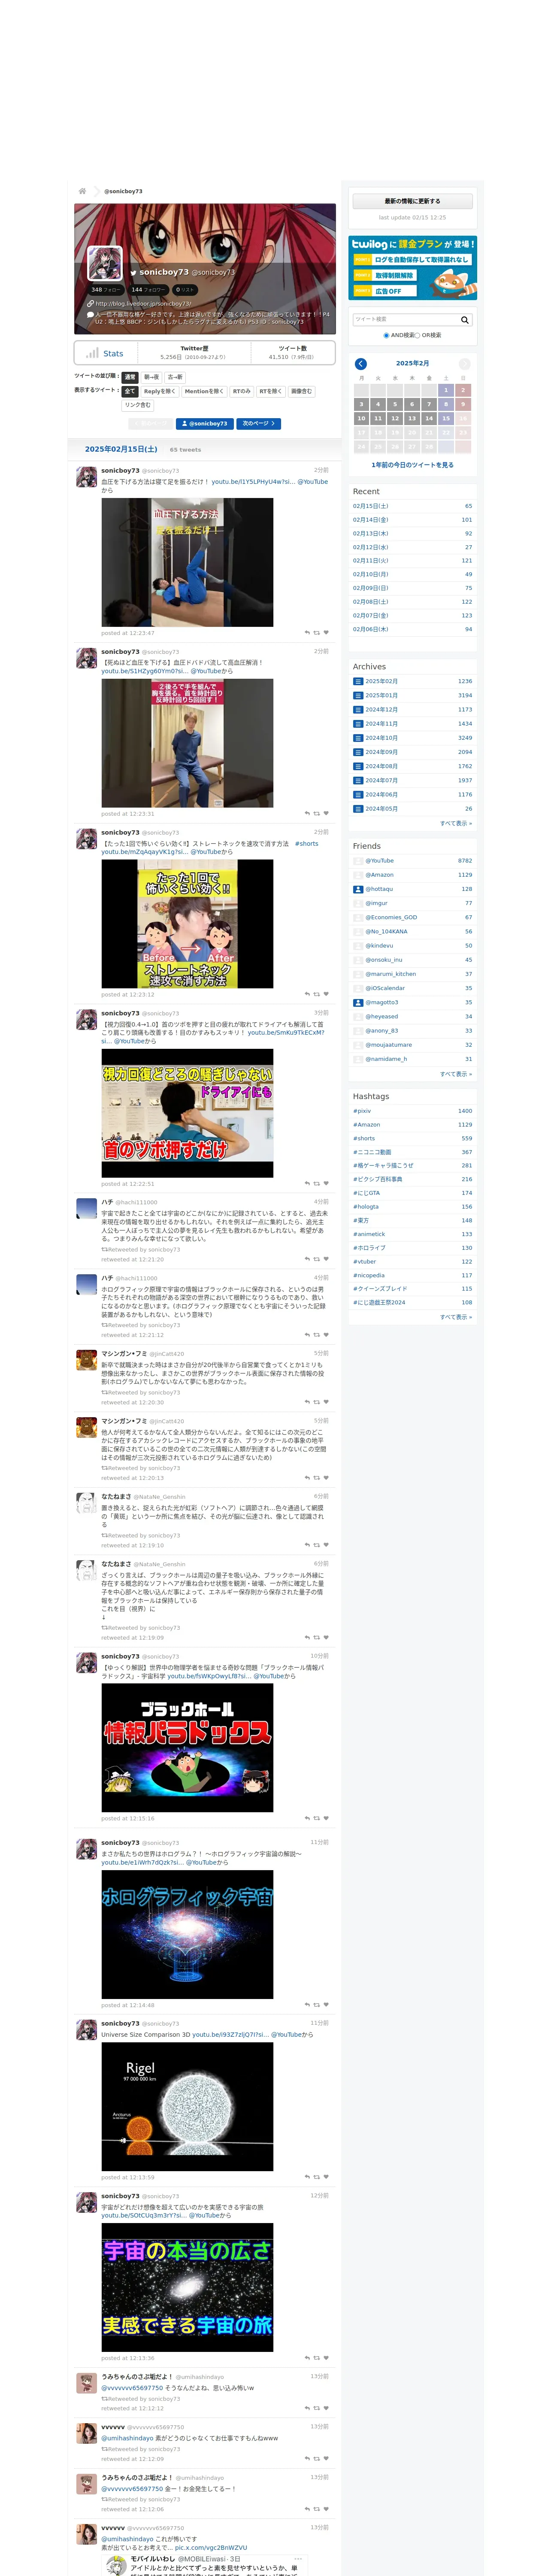Click archive list icon for 2024年08月

tap(358, 766)
